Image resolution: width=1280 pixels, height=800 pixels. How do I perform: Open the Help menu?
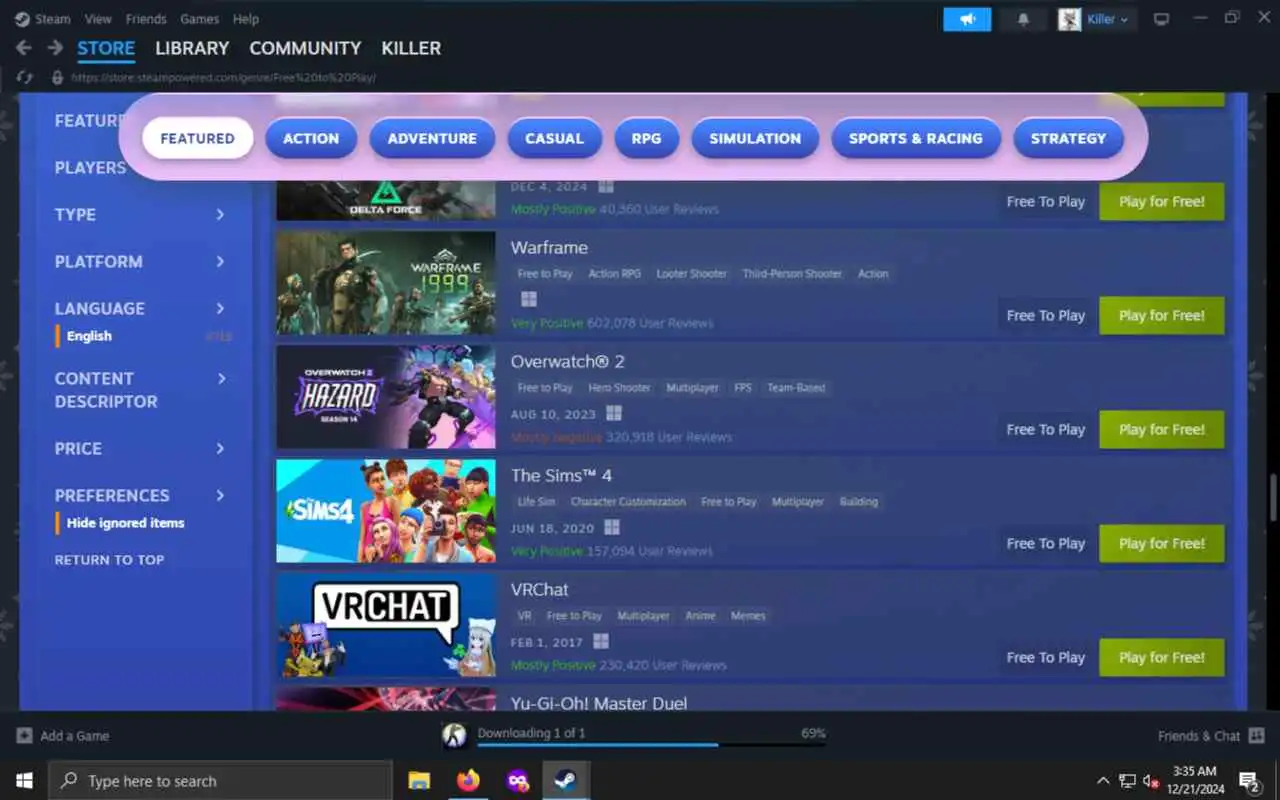coord(246,19)
